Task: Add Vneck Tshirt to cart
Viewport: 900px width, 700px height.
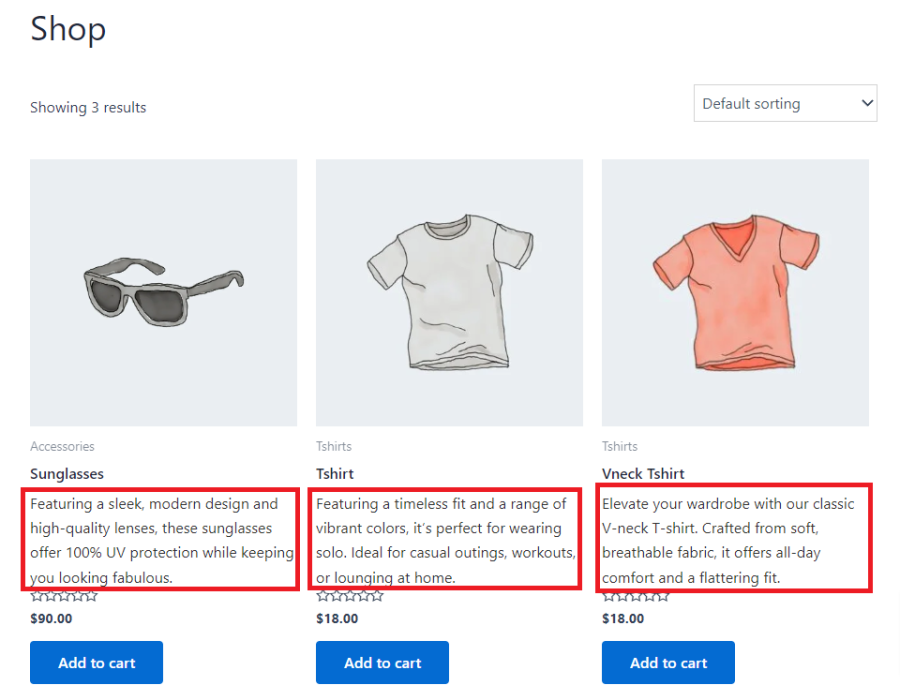Action: pyautogui.click(x=668, y=662)
